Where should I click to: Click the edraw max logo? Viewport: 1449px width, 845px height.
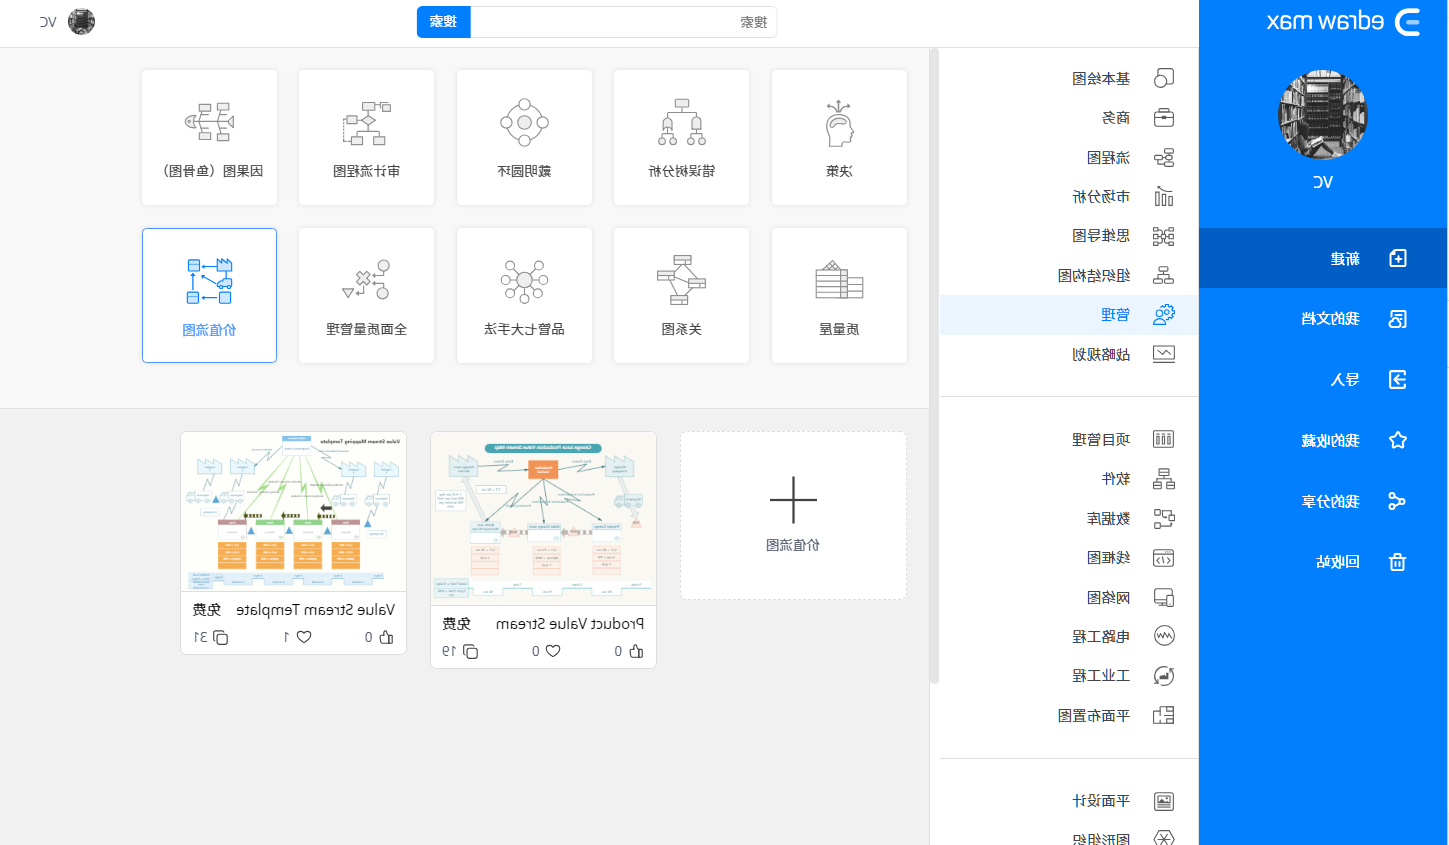[1343, 22]
